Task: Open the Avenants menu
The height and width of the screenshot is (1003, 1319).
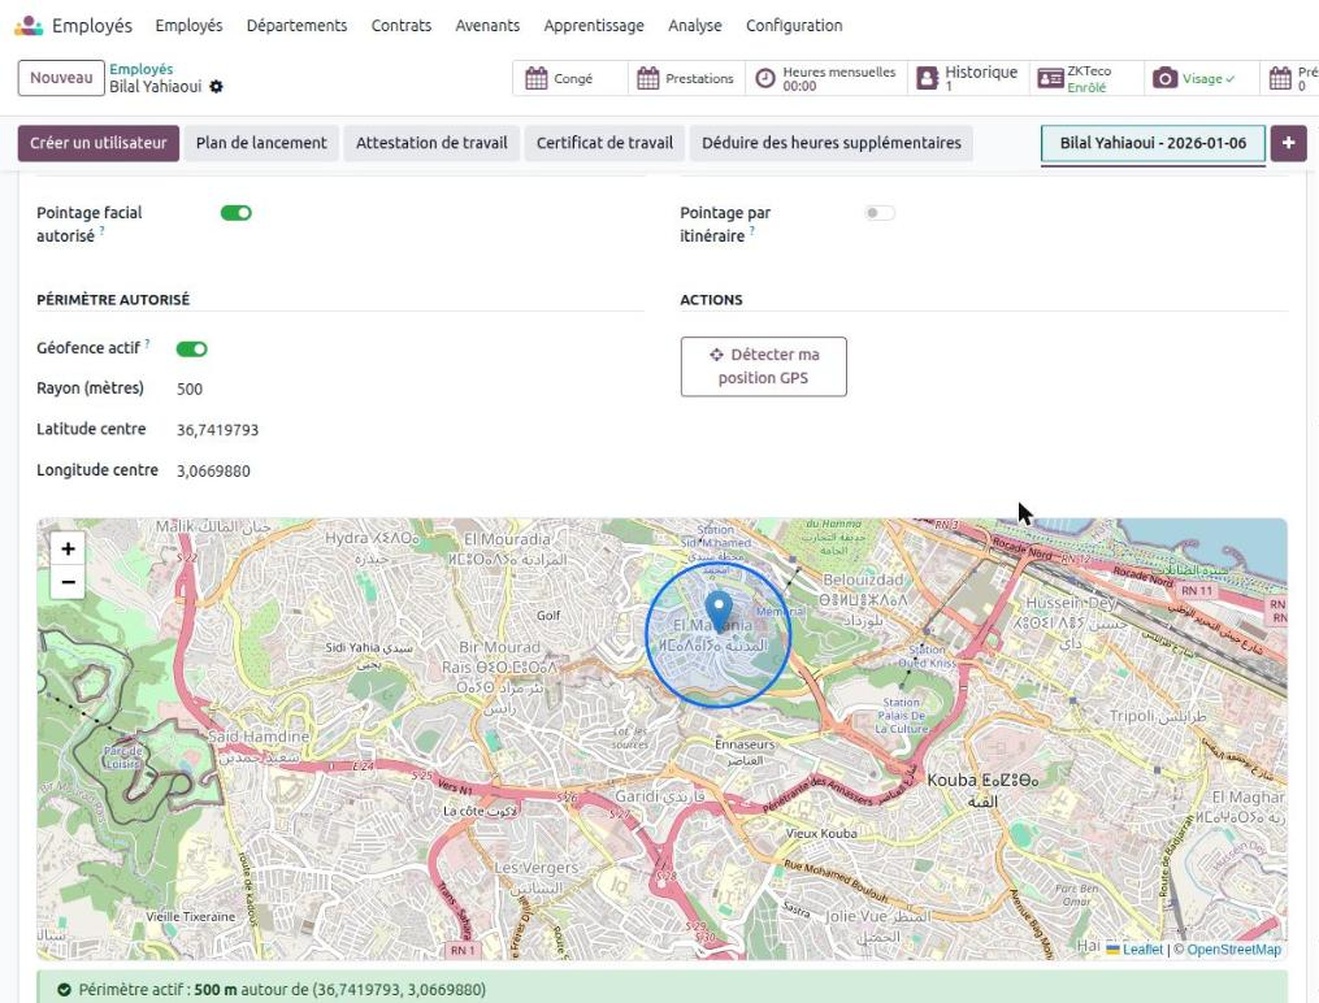Action: coord(487,25)
